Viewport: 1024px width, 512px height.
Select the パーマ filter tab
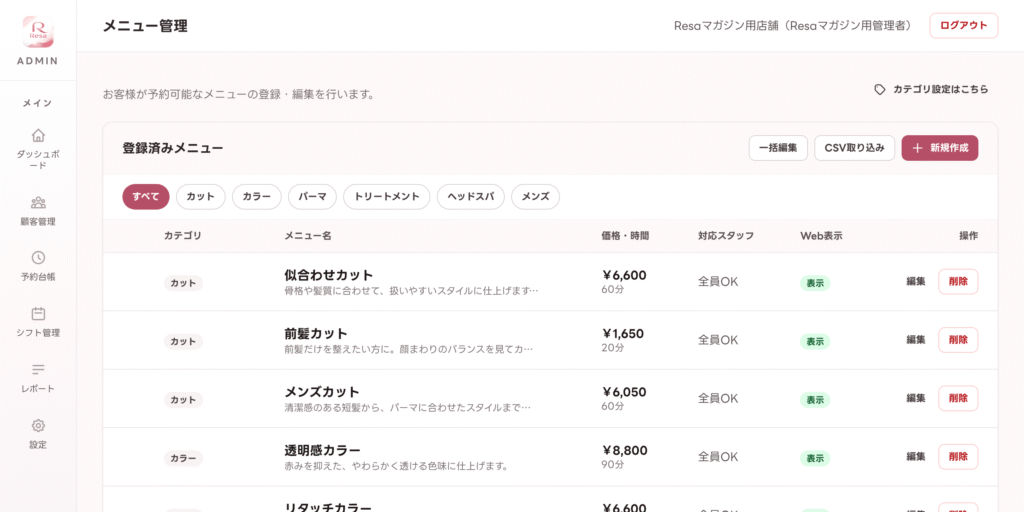312,197
